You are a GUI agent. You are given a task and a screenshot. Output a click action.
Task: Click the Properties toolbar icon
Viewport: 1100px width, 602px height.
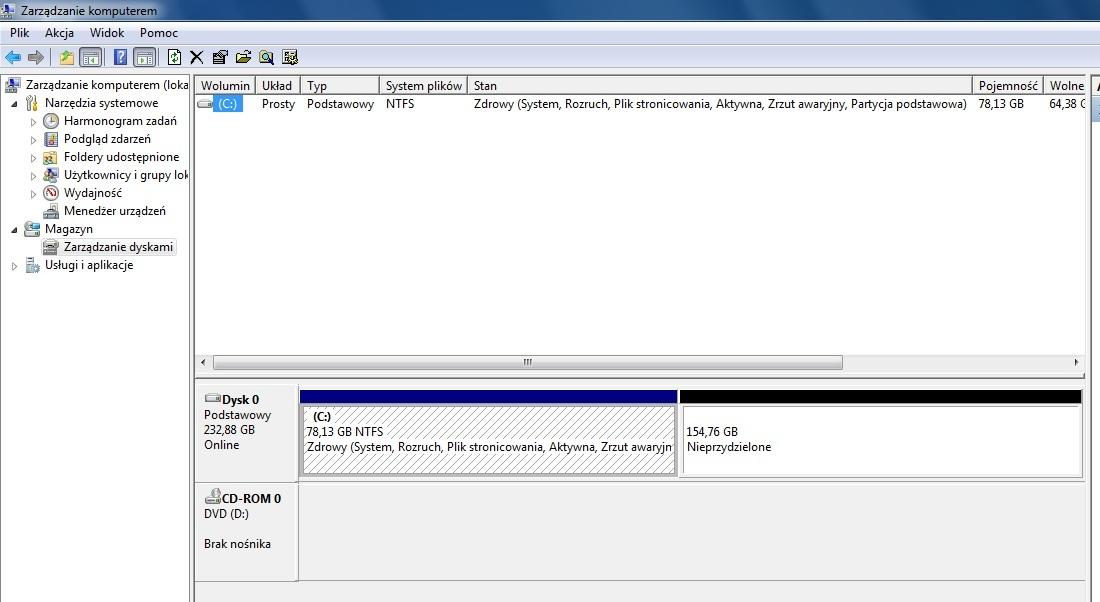[x=220, y=57]
